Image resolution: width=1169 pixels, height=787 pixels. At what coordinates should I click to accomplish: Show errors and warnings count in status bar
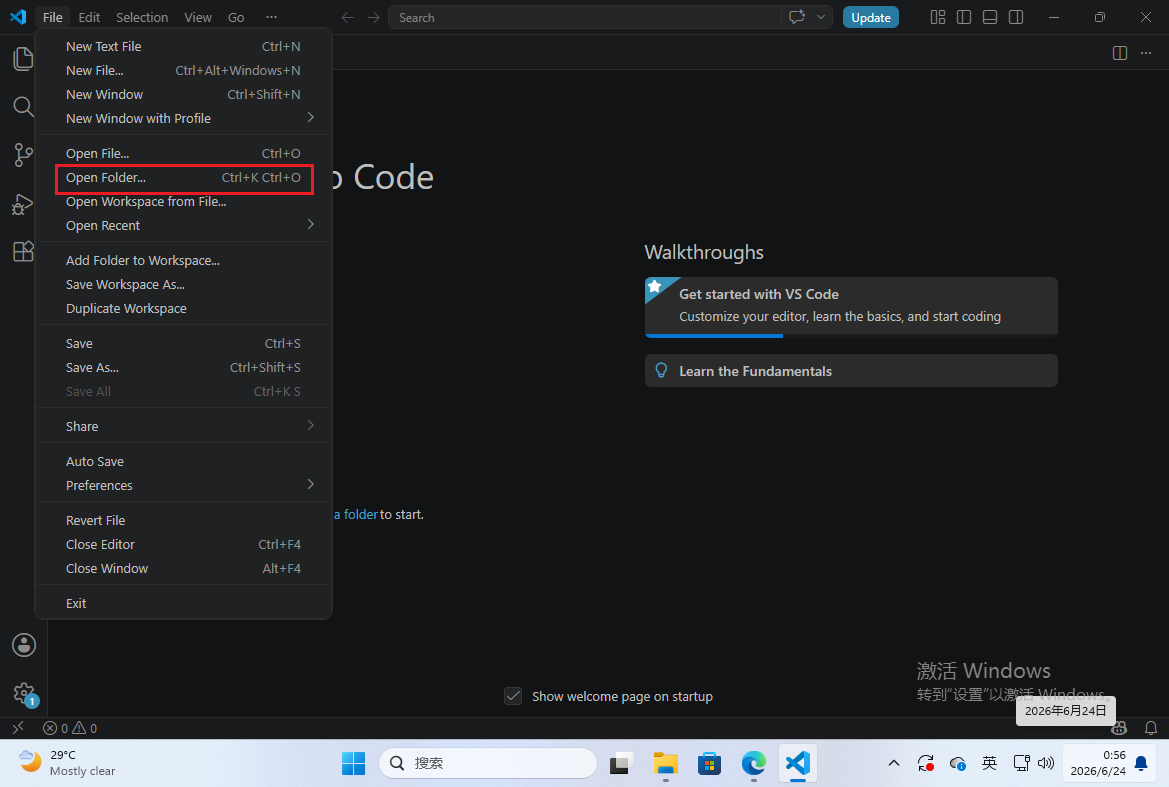70,728
